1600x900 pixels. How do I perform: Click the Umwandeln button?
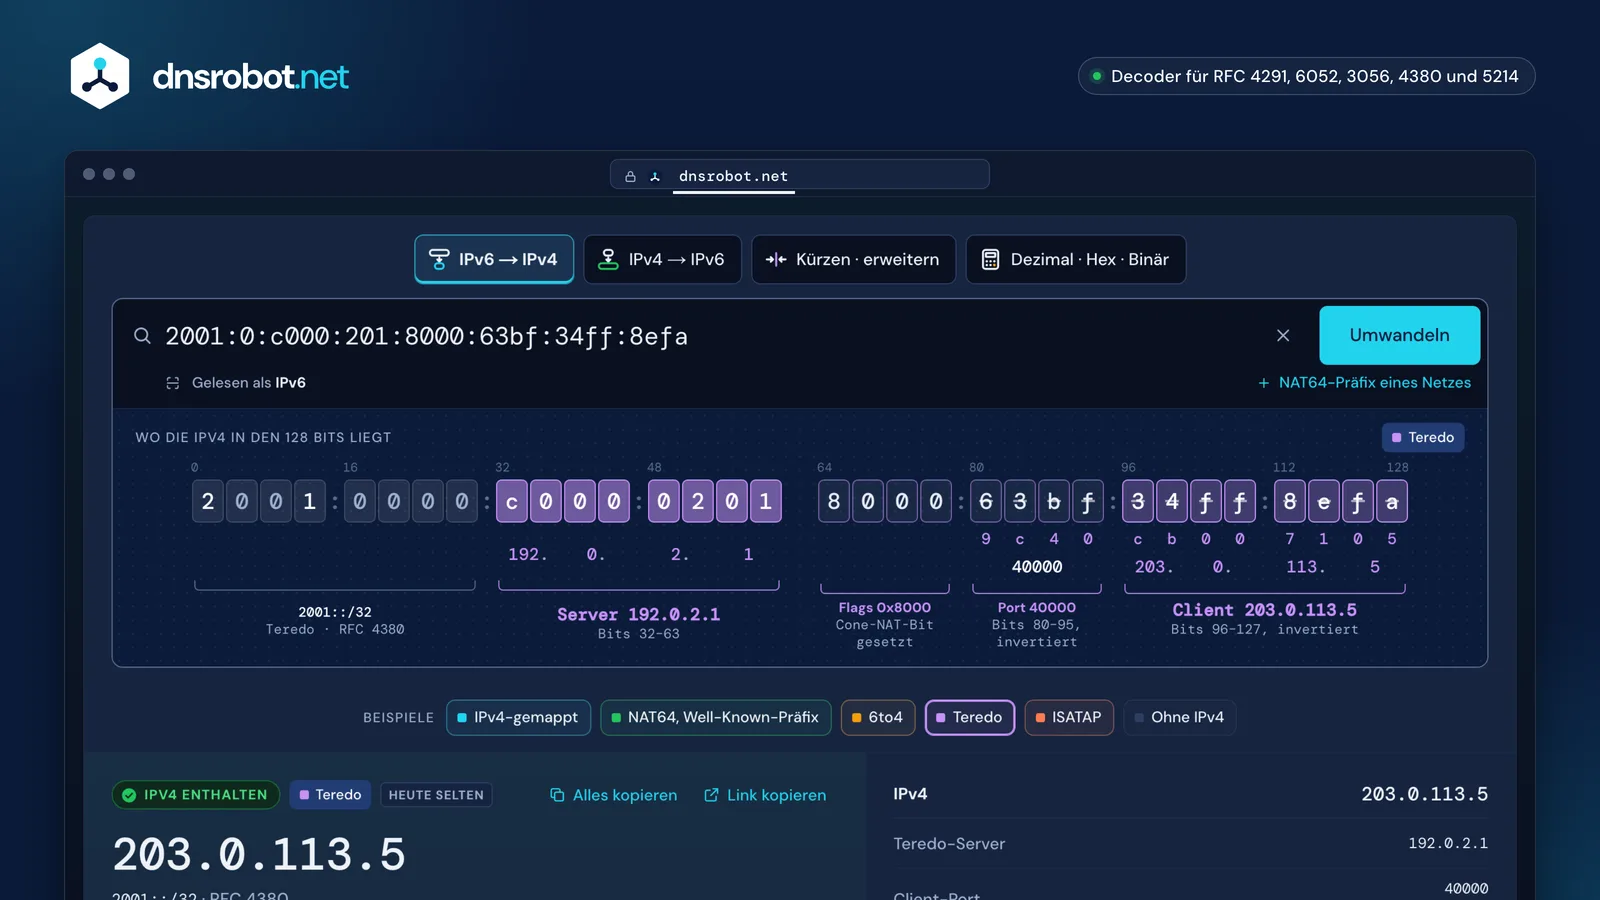point(1400,335)
